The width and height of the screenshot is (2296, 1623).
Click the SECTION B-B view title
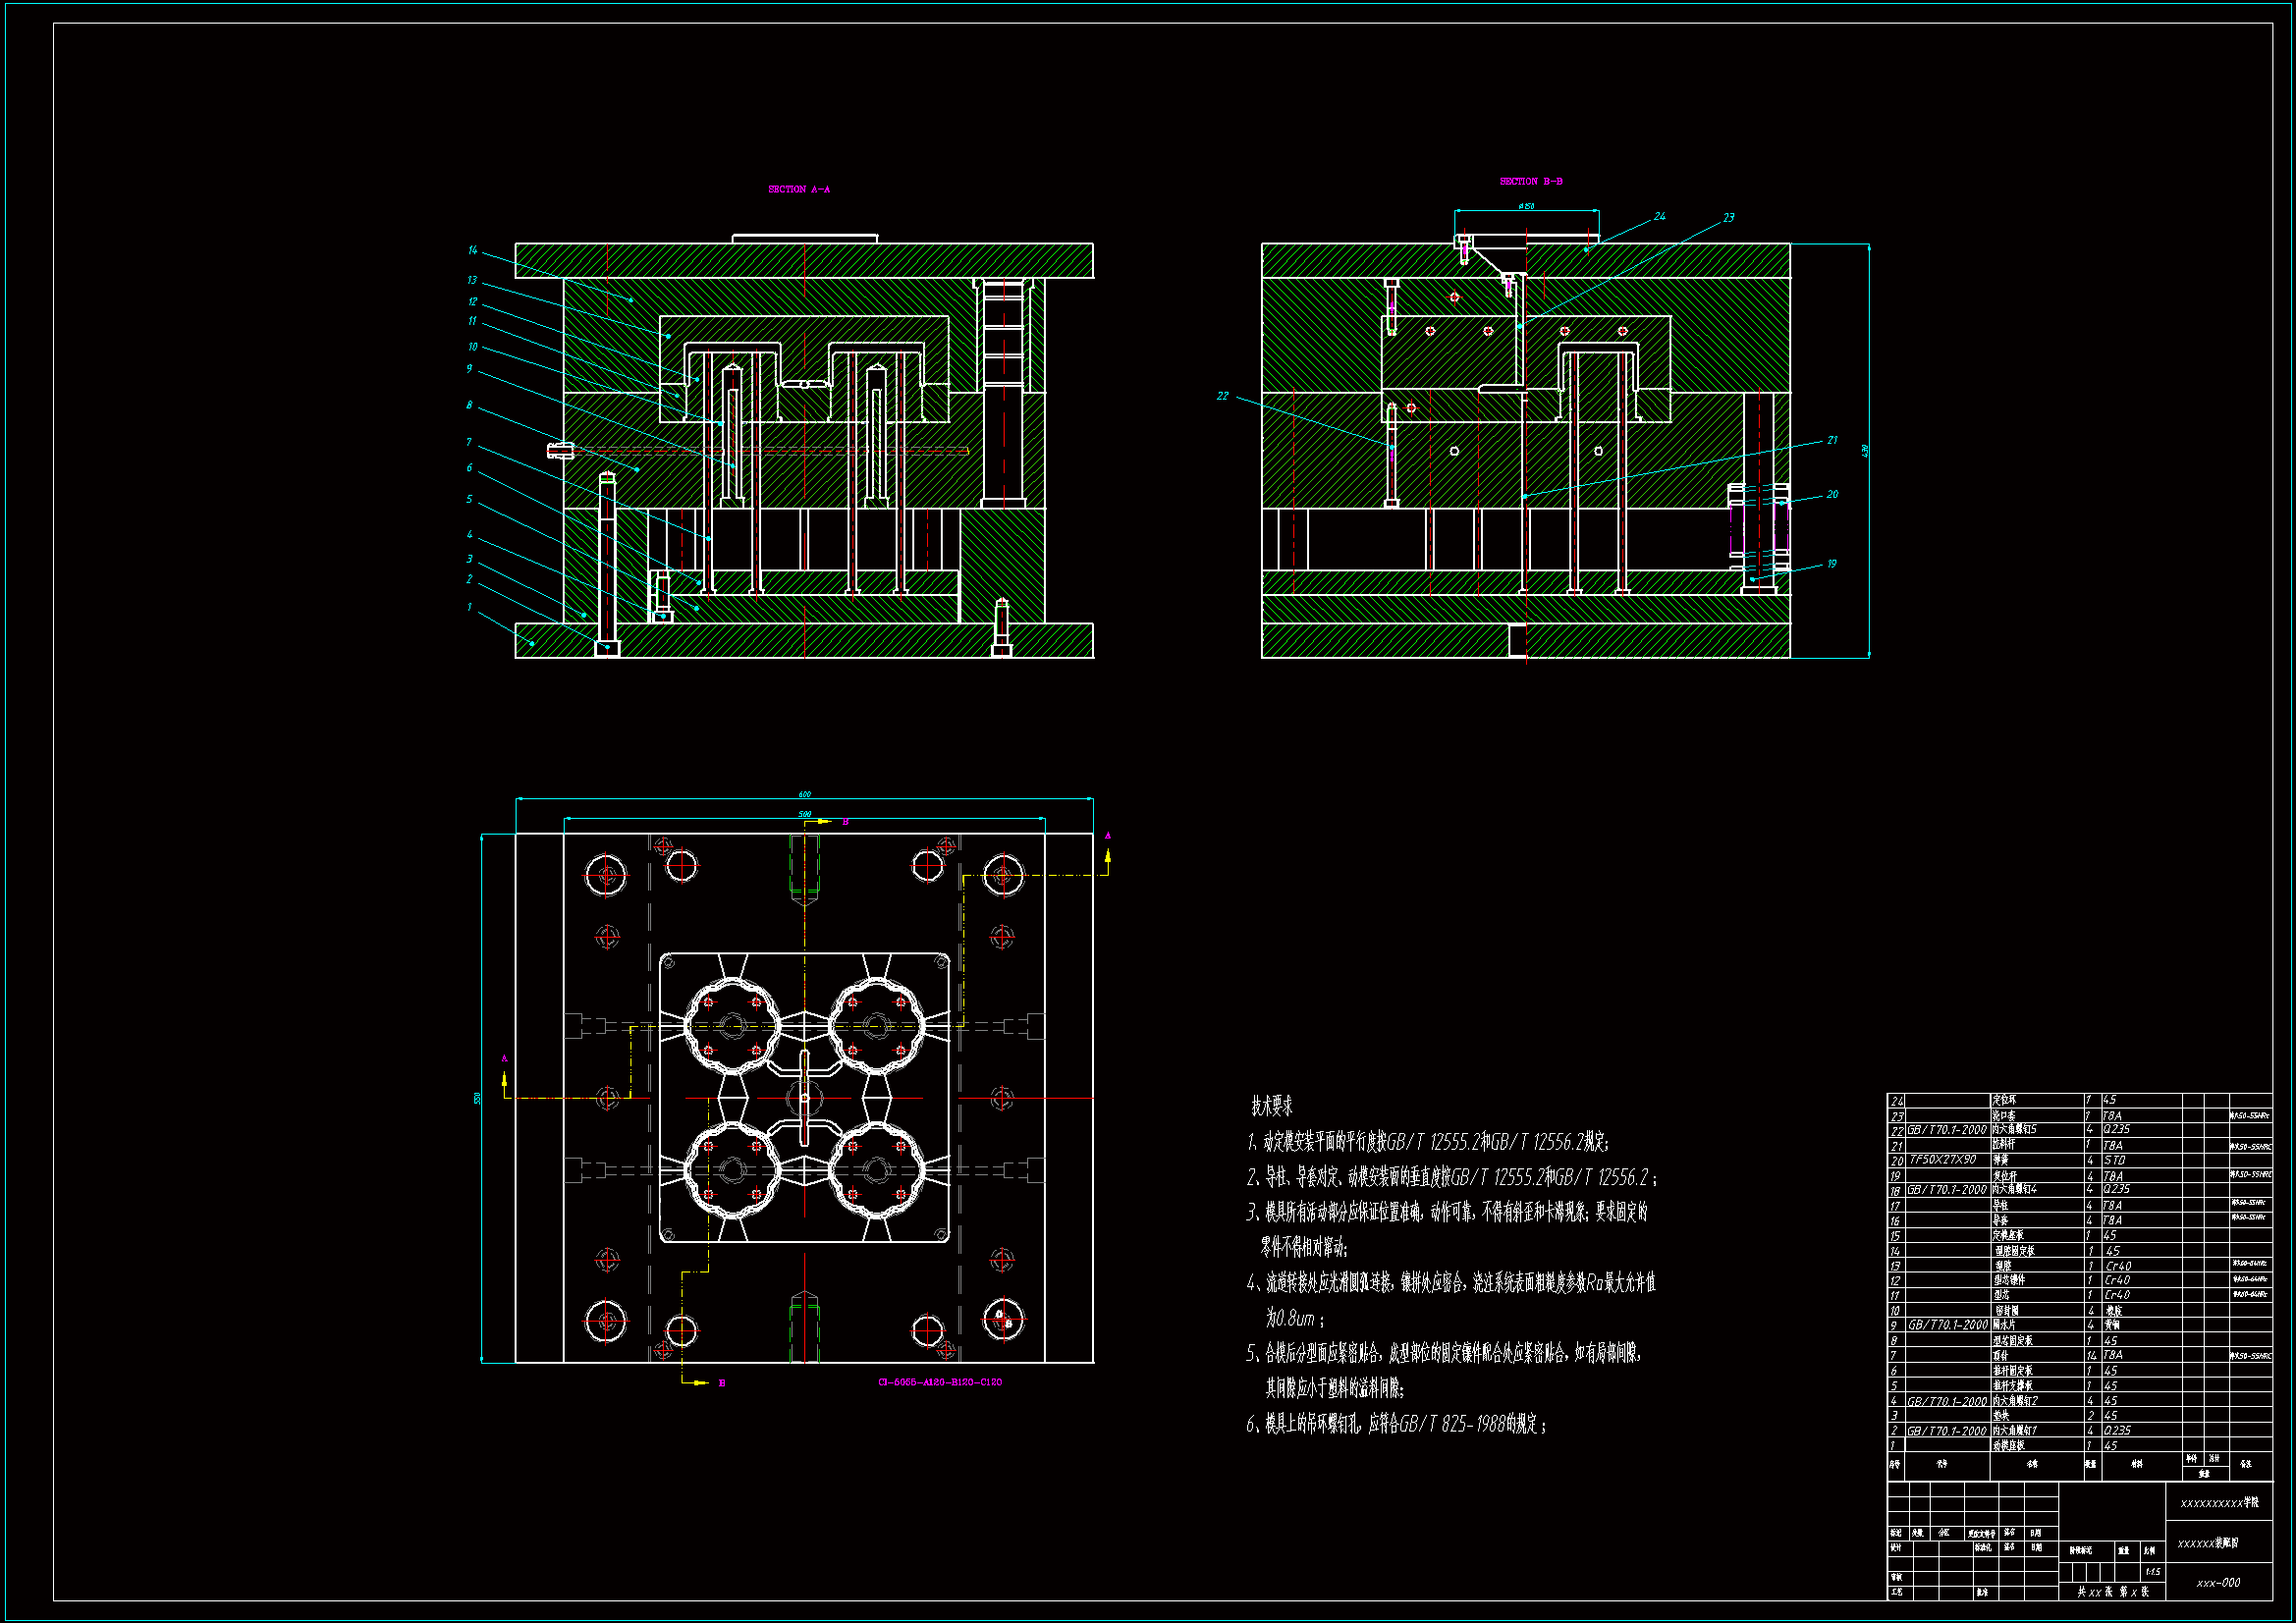(1530, 181)
